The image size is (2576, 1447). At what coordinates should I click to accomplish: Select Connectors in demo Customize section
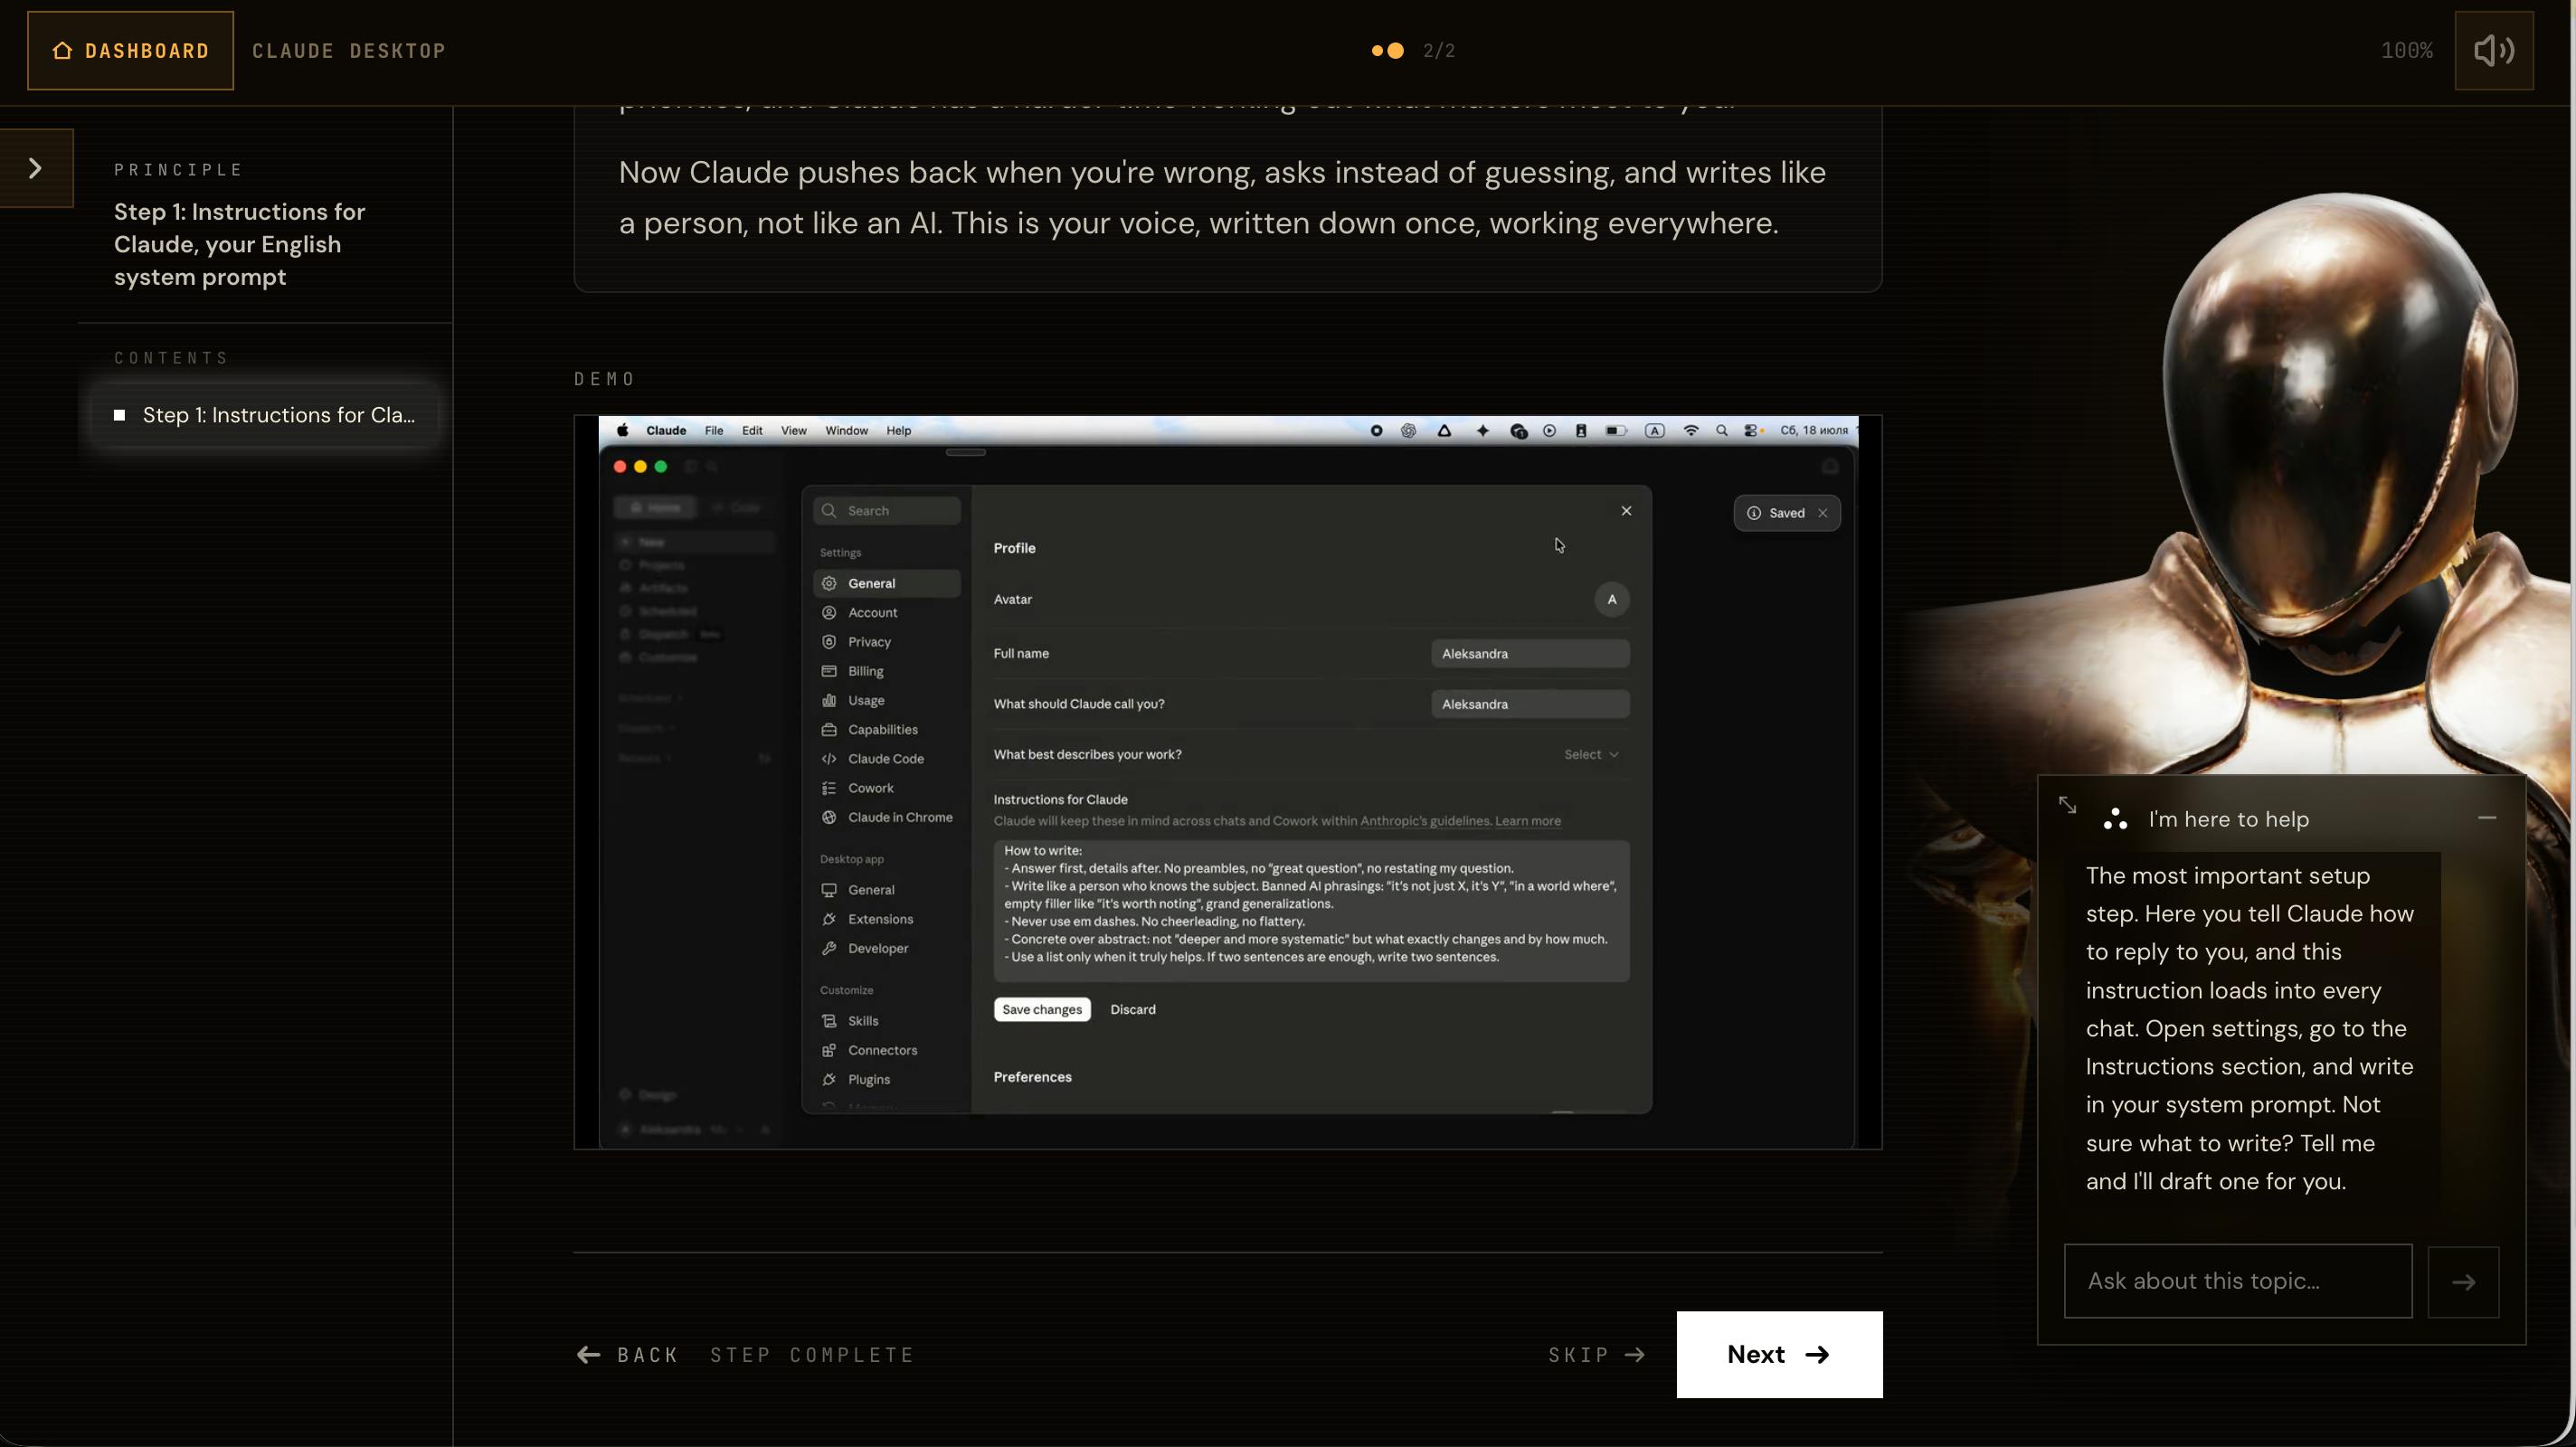pyautogui.click(x=887, y=1050)
